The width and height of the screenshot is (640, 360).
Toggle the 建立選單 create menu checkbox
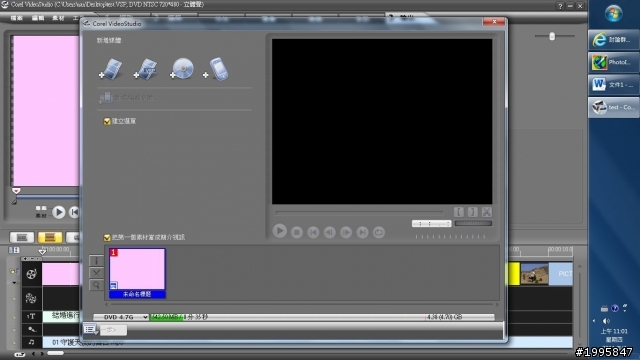(107, 121)
